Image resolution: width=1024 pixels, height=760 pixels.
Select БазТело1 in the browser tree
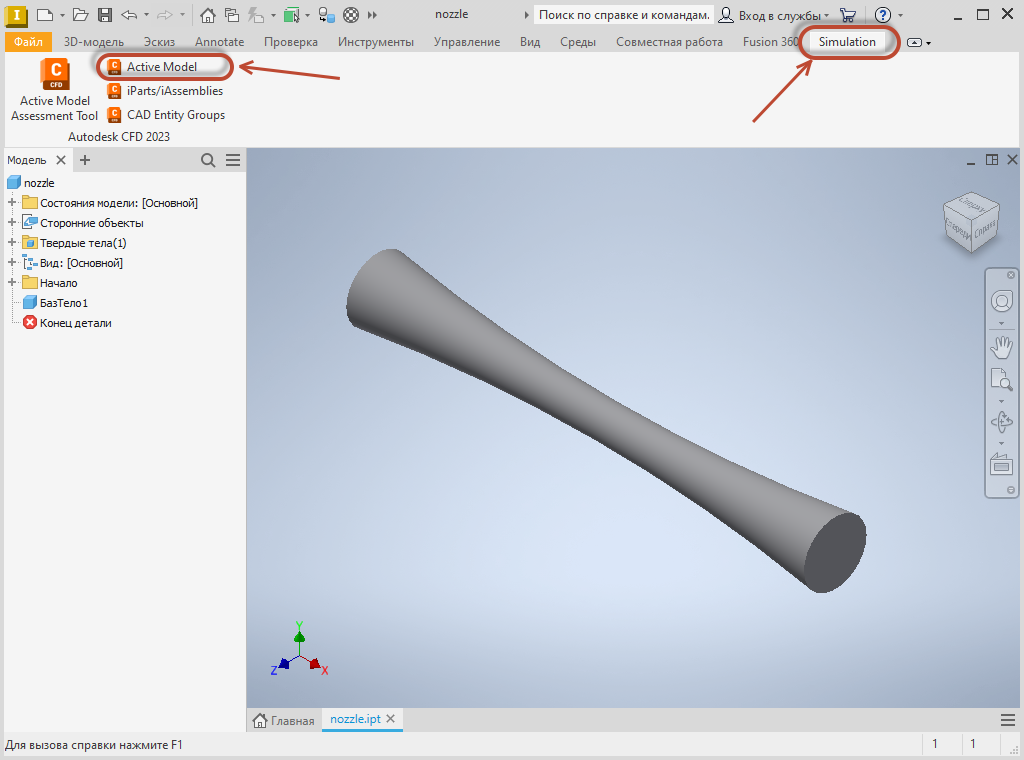pyautogui.click(x=56, y=303)
